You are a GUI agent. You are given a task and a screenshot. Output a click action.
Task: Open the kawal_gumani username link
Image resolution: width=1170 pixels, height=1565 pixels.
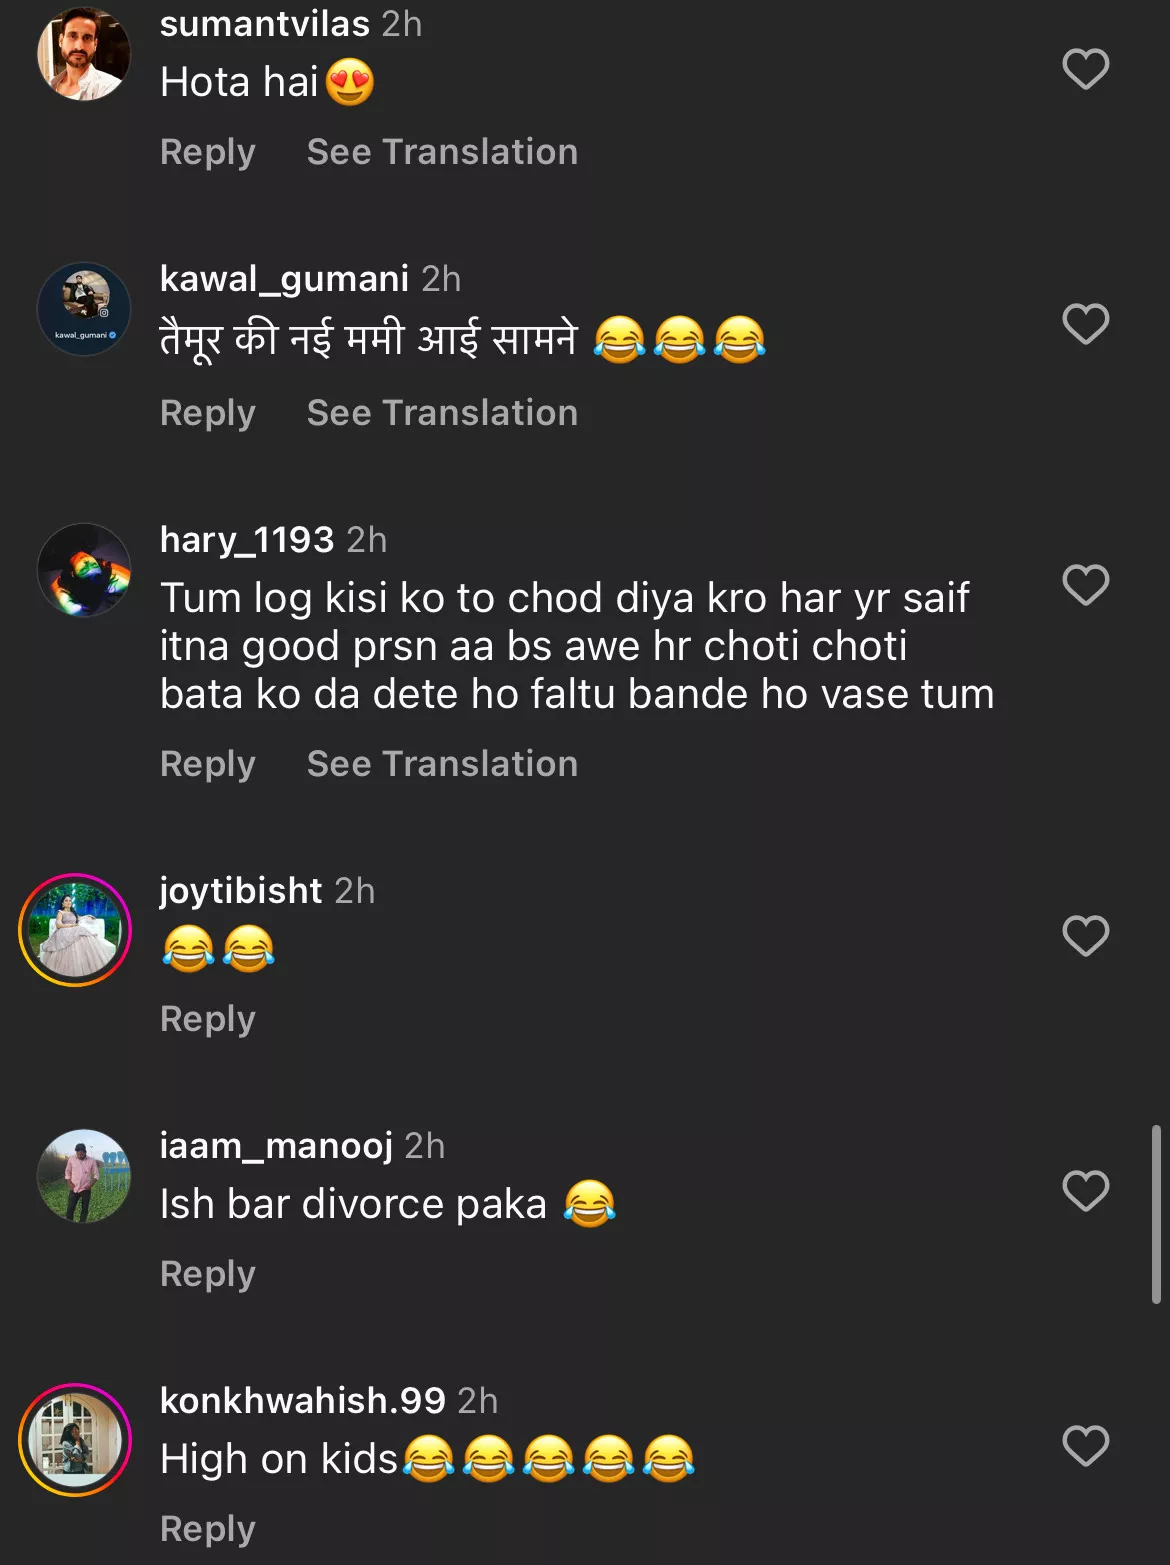pyautogui.click(x=284, y=279)
